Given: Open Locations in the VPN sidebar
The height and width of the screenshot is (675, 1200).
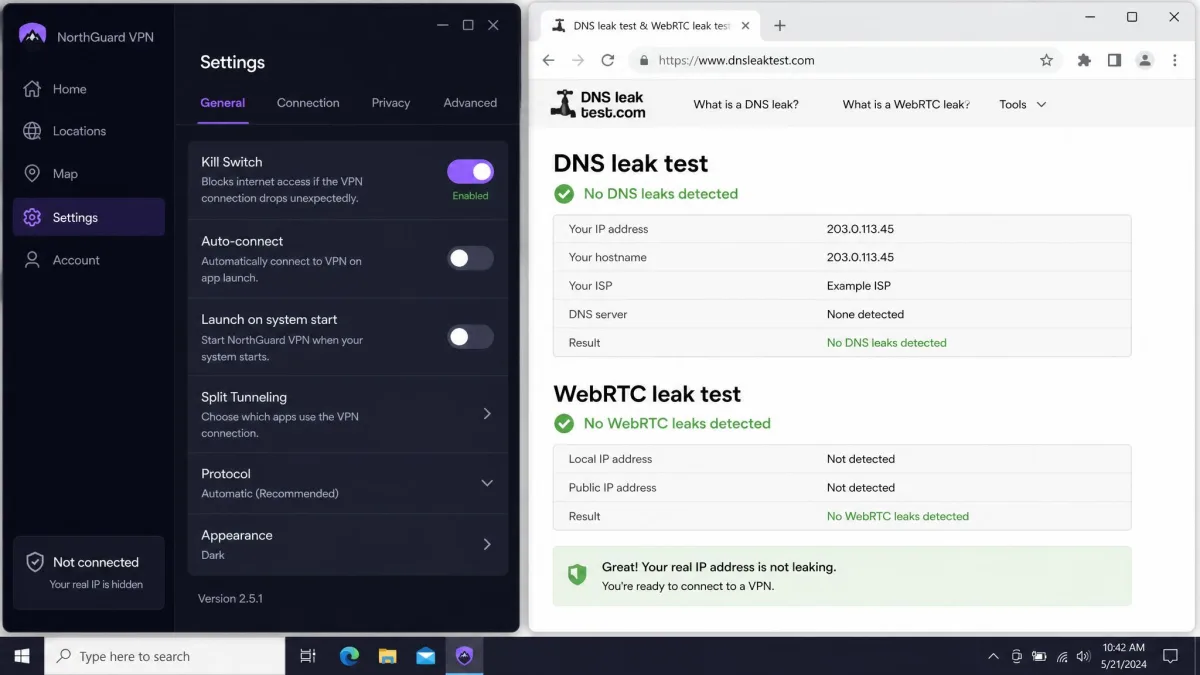Looking at the screenshot, I should point(88,131).
